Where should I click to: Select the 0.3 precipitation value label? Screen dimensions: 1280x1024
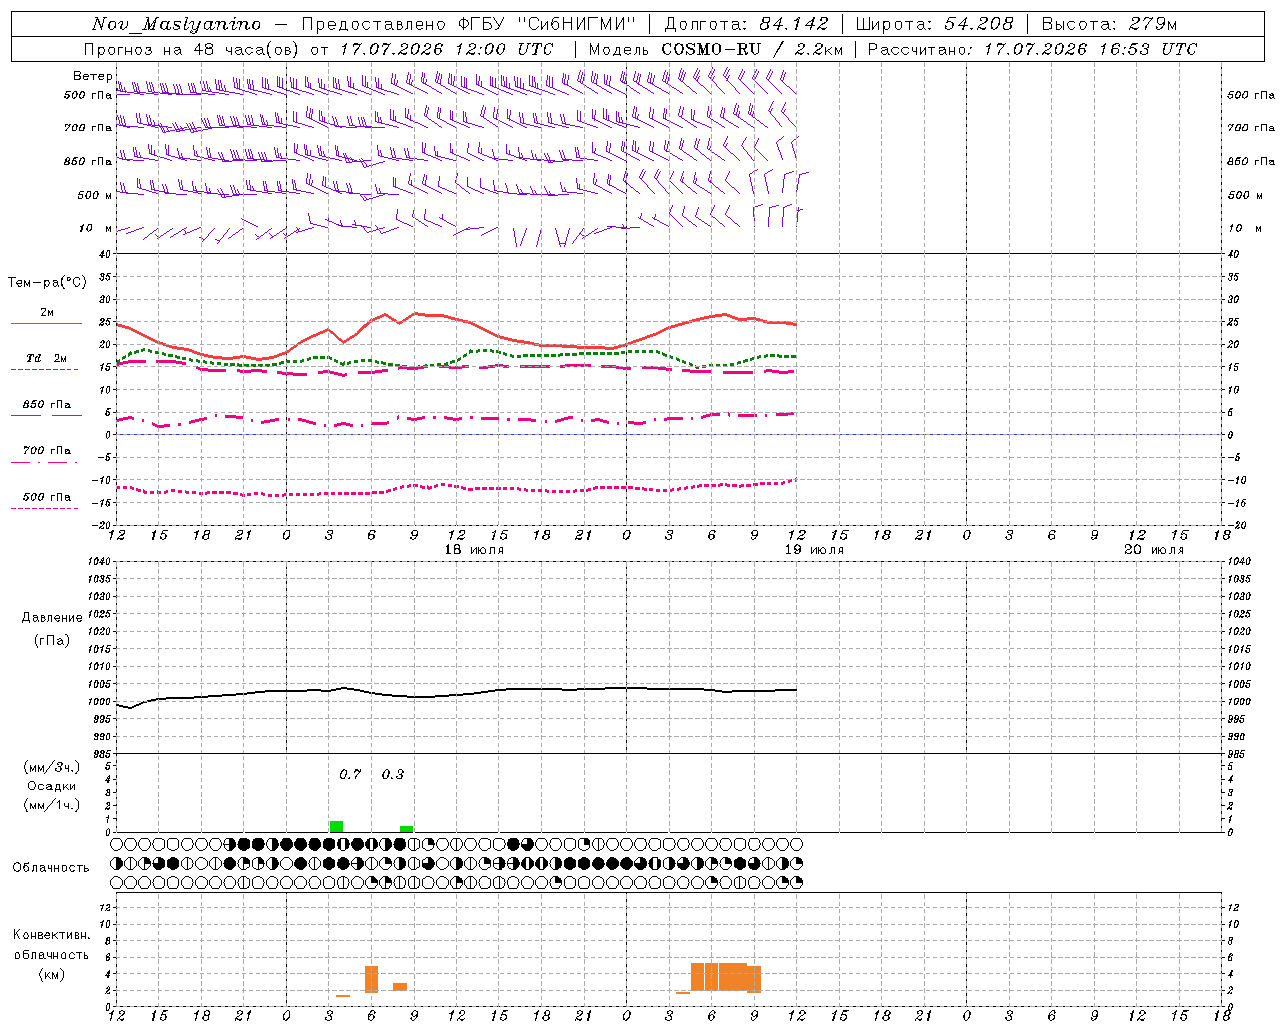(x=393, y=774)
